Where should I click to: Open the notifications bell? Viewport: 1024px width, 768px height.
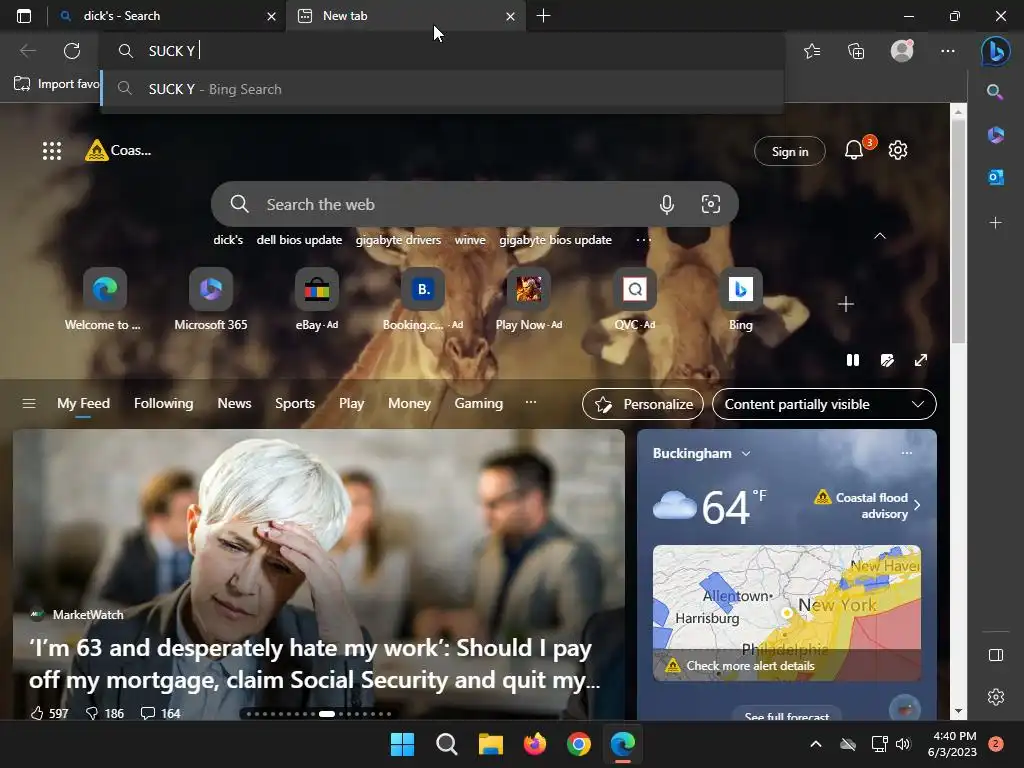pos(855,150)
